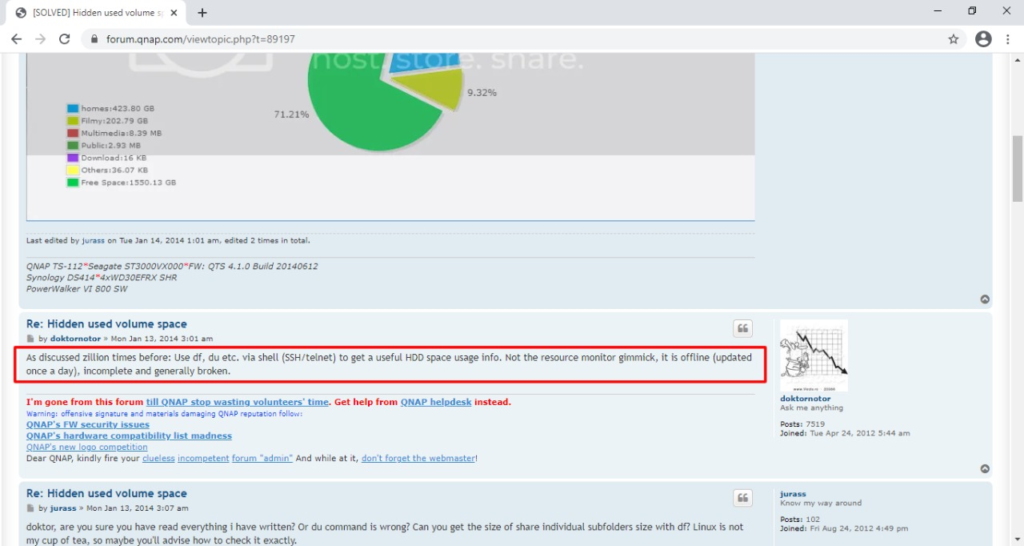Click 'PowerWalker VI 800 SW' signature line
This screenshot has width=1024, height=546.
77,289
